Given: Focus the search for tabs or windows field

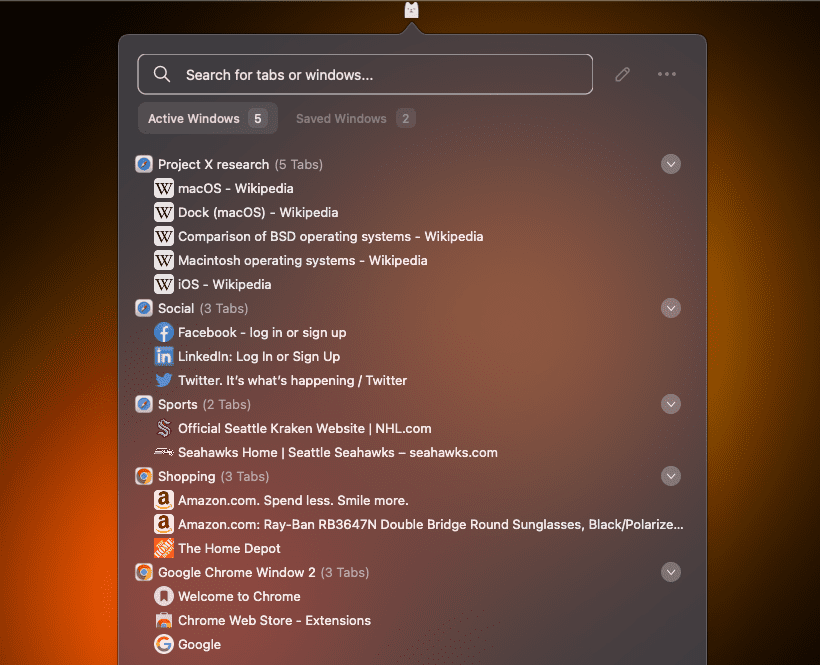Looking at the screenshot, I should tap(365, 74).
